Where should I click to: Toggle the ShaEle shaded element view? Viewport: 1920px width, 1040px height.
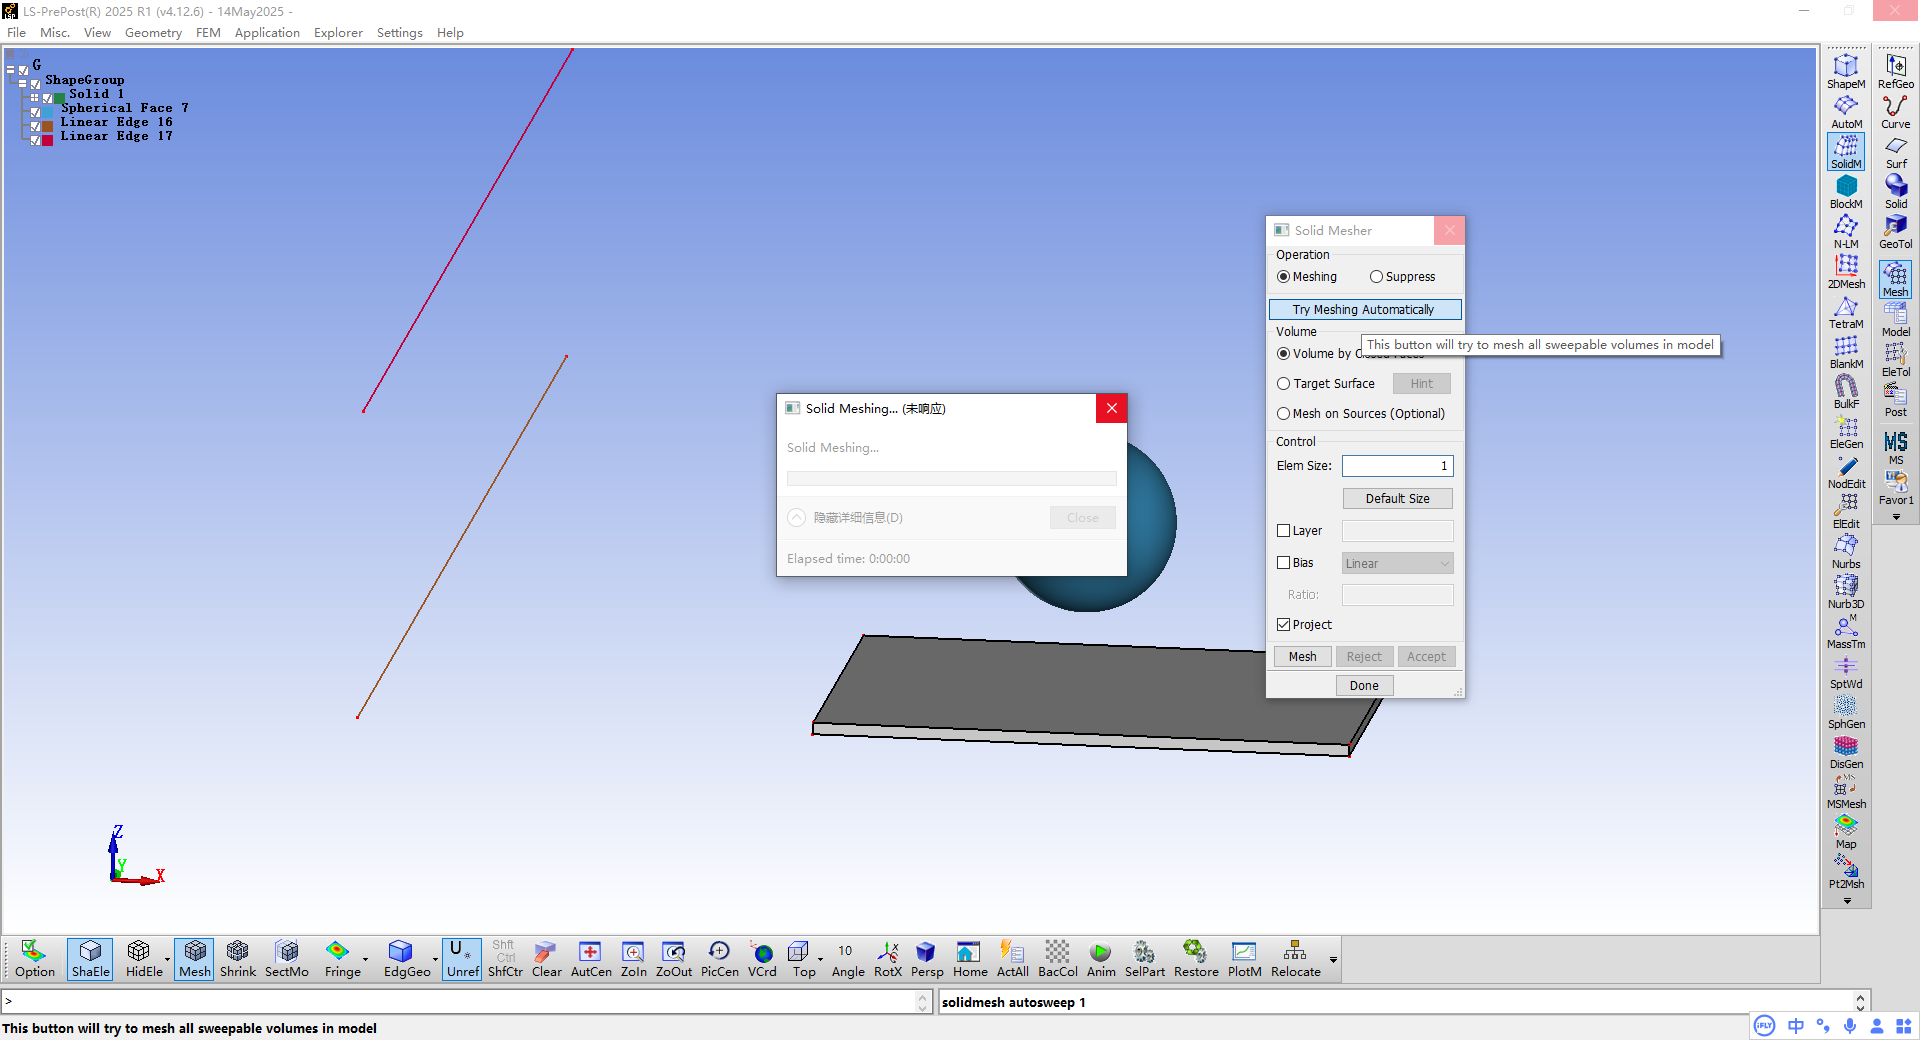click(90, 958)
